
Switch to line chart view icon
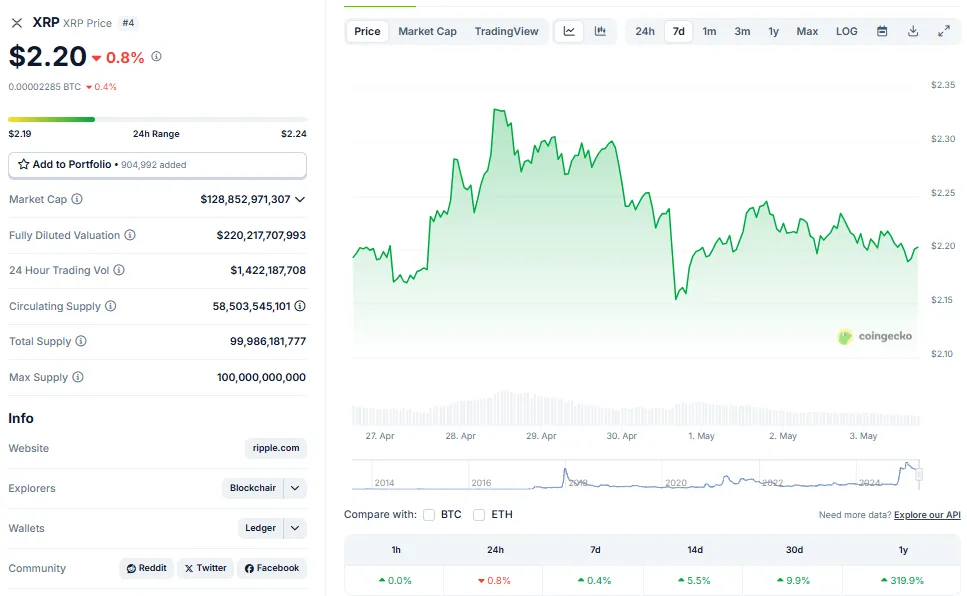pos(569,31)
